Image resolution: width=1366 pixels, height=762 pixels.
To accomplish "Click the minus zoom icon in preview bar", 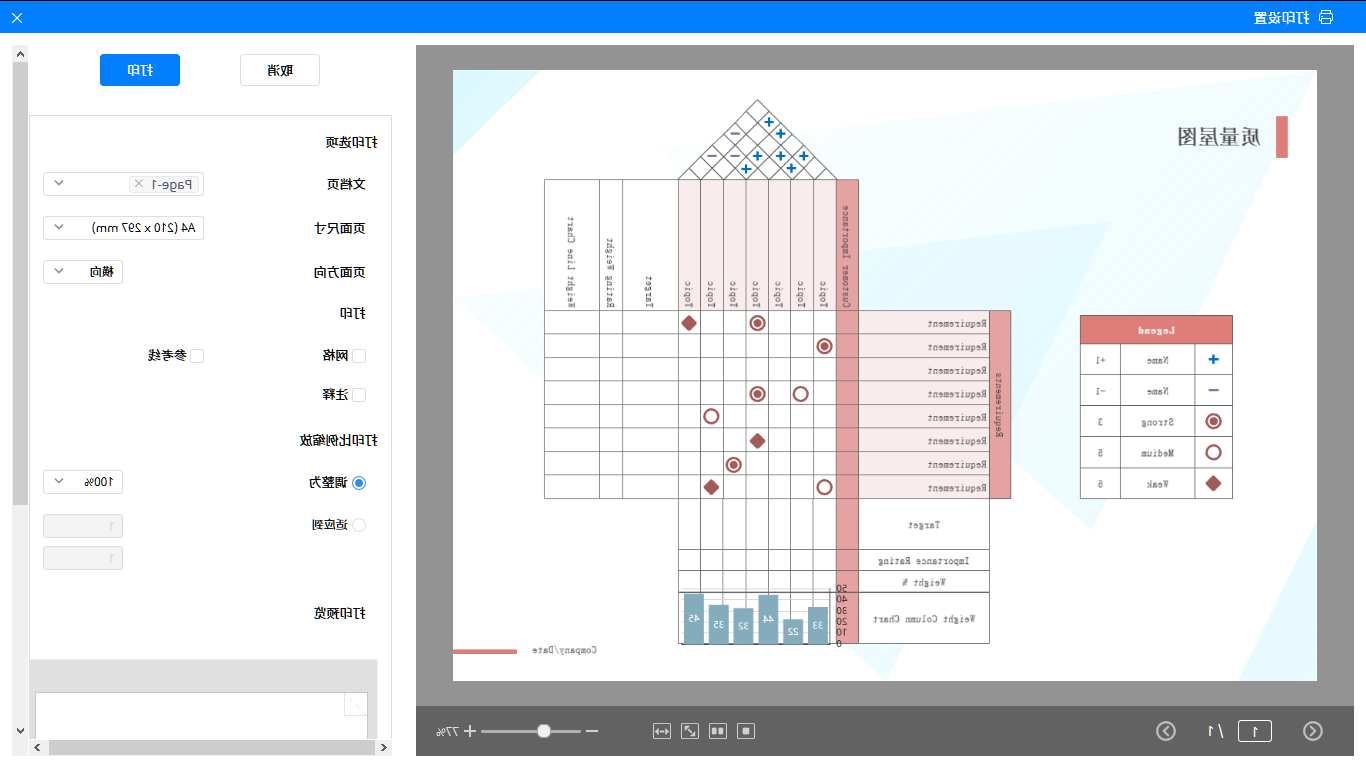I will [x=592, y=731].
